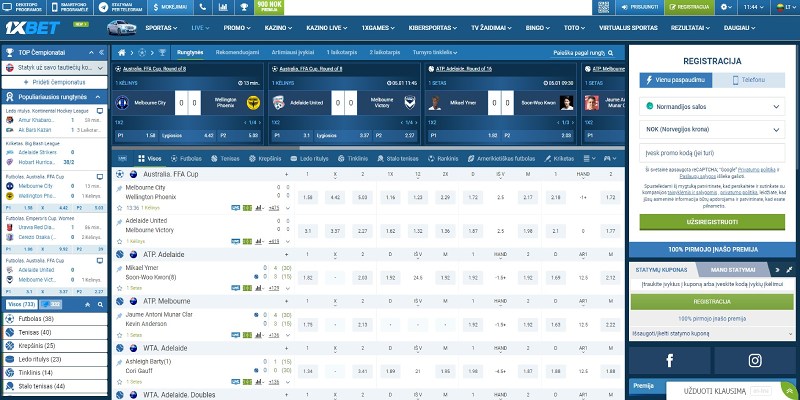Image resolution: width=800 pixels, height=400 pixels.
Task: Toggle the live filter showing 332
Action: tap(51, 305)
